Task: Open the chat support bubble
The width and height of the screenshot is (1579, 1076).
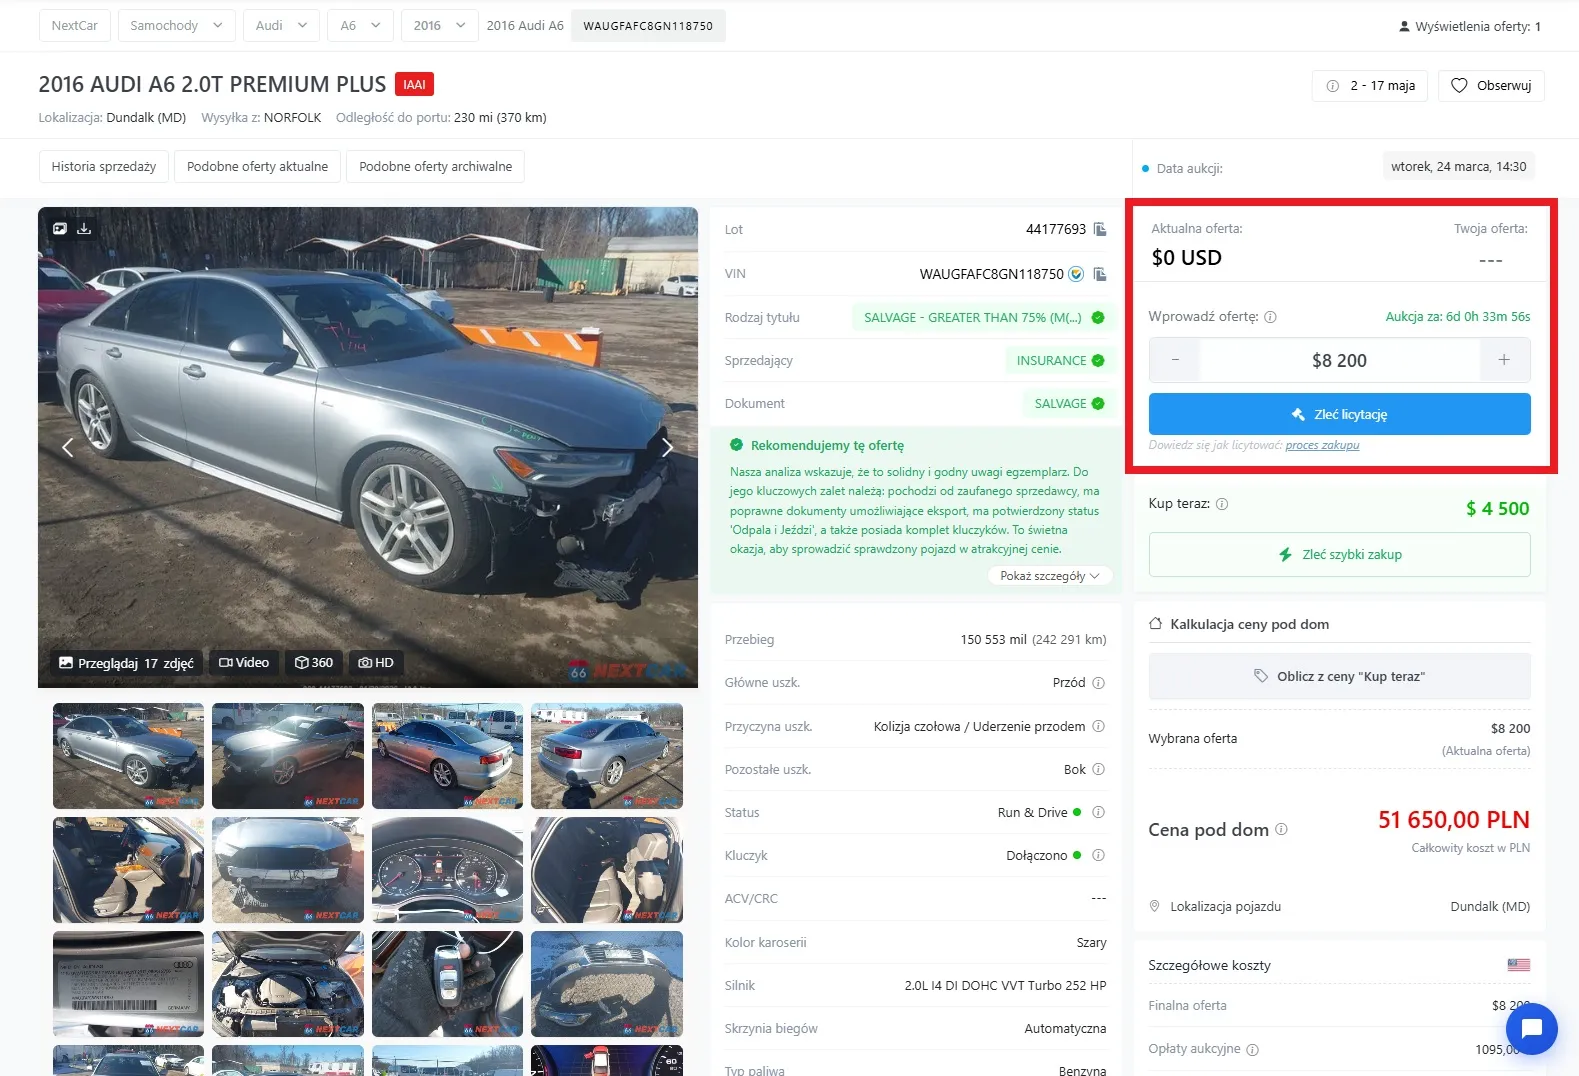Action: pos(1530,1028)
